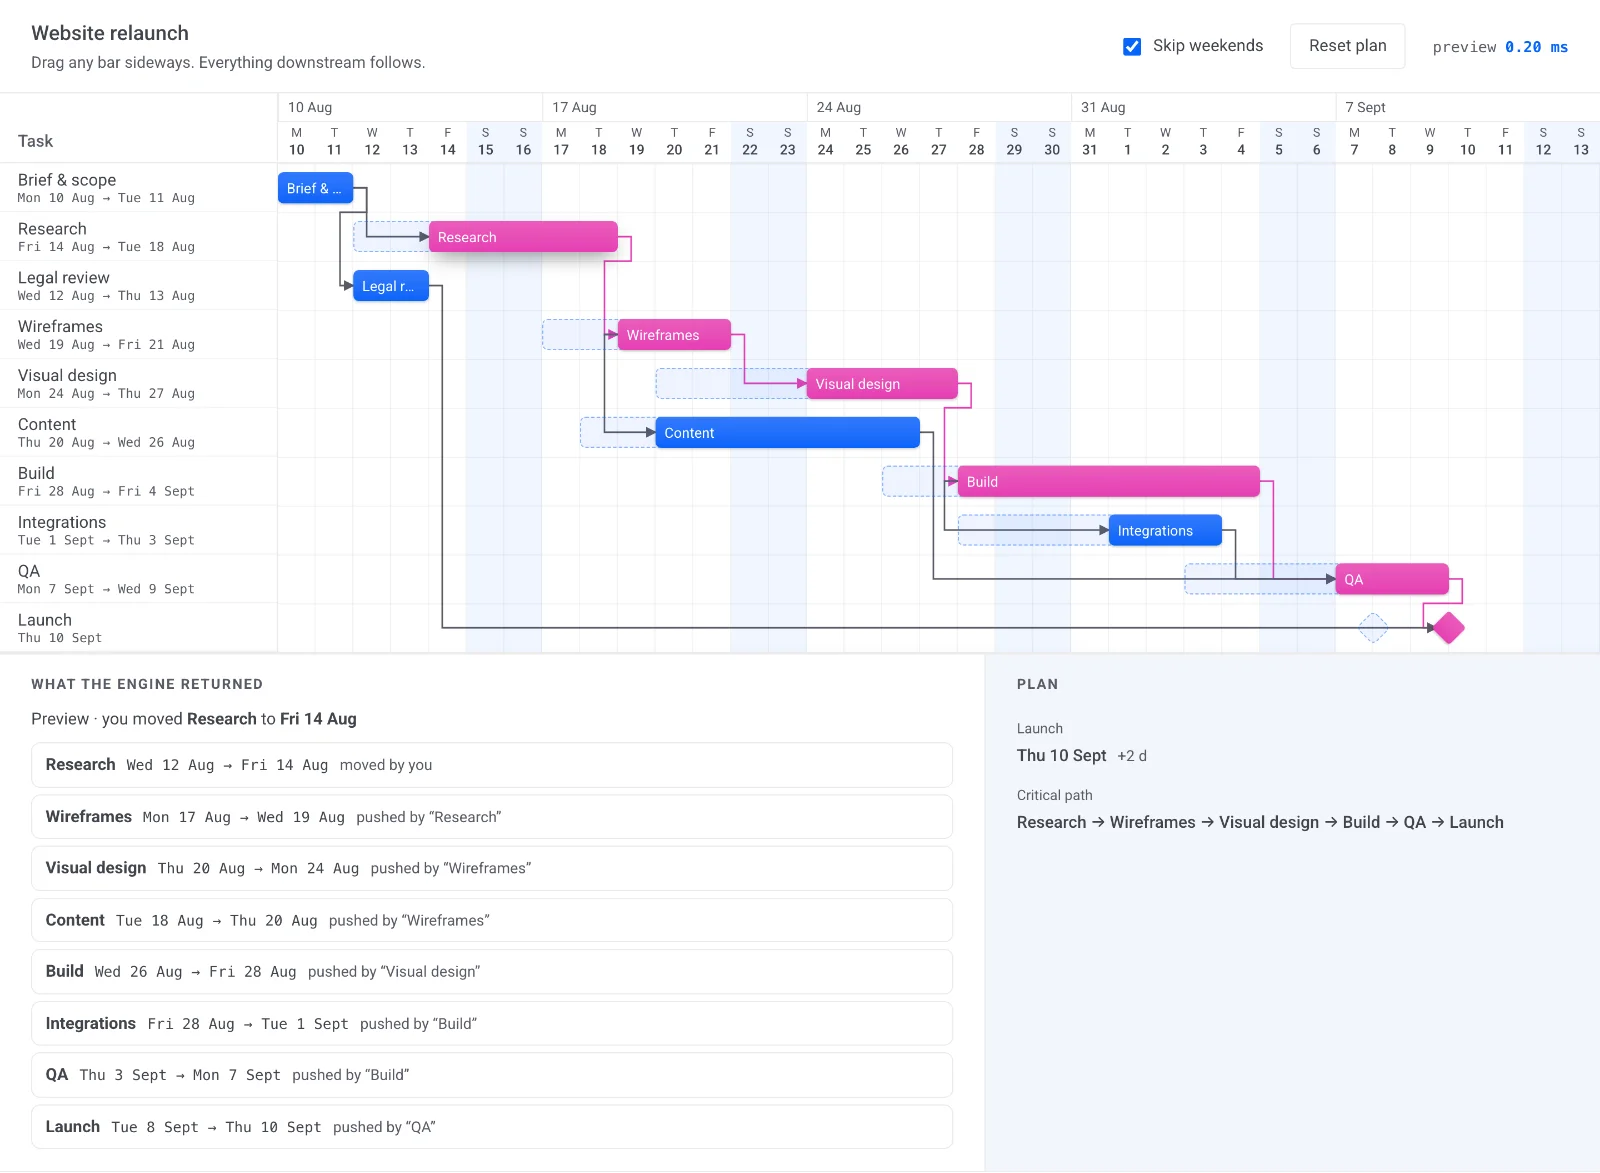Image resolution: width=1600 pixels, height=1173 pixels.
Task: Click the QA task row label
Action: pos(138,580)
